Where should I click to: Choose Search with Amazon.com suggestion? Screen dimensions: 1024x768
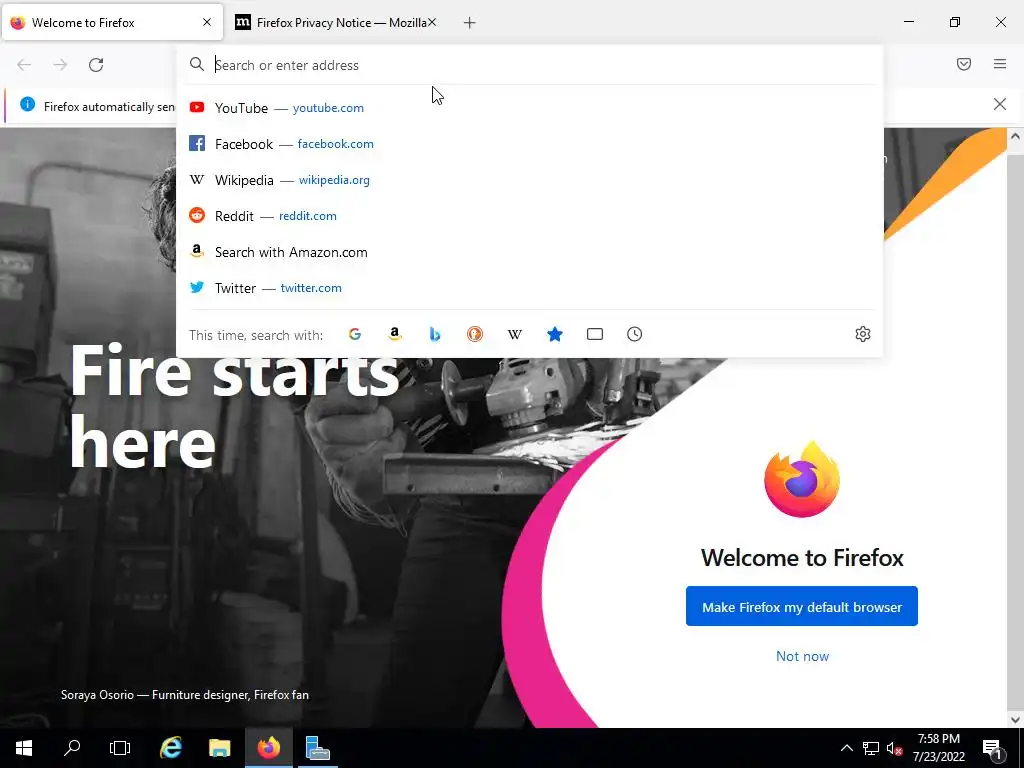pos(529,252)
